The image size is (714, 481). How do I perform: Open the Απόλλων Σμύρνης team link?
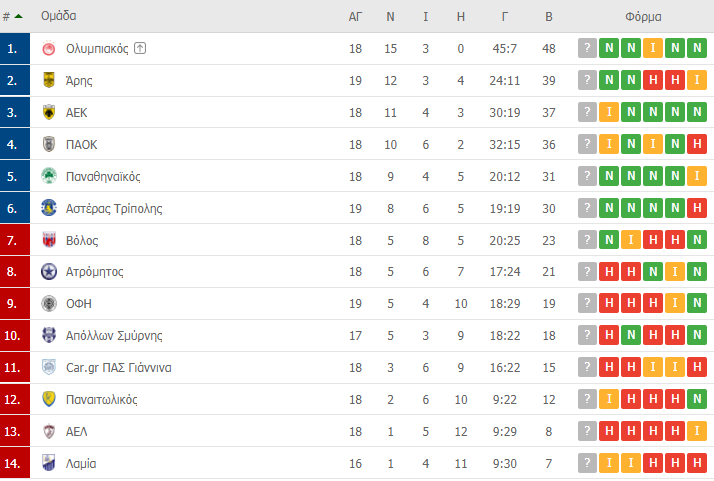tap(114, 336)
